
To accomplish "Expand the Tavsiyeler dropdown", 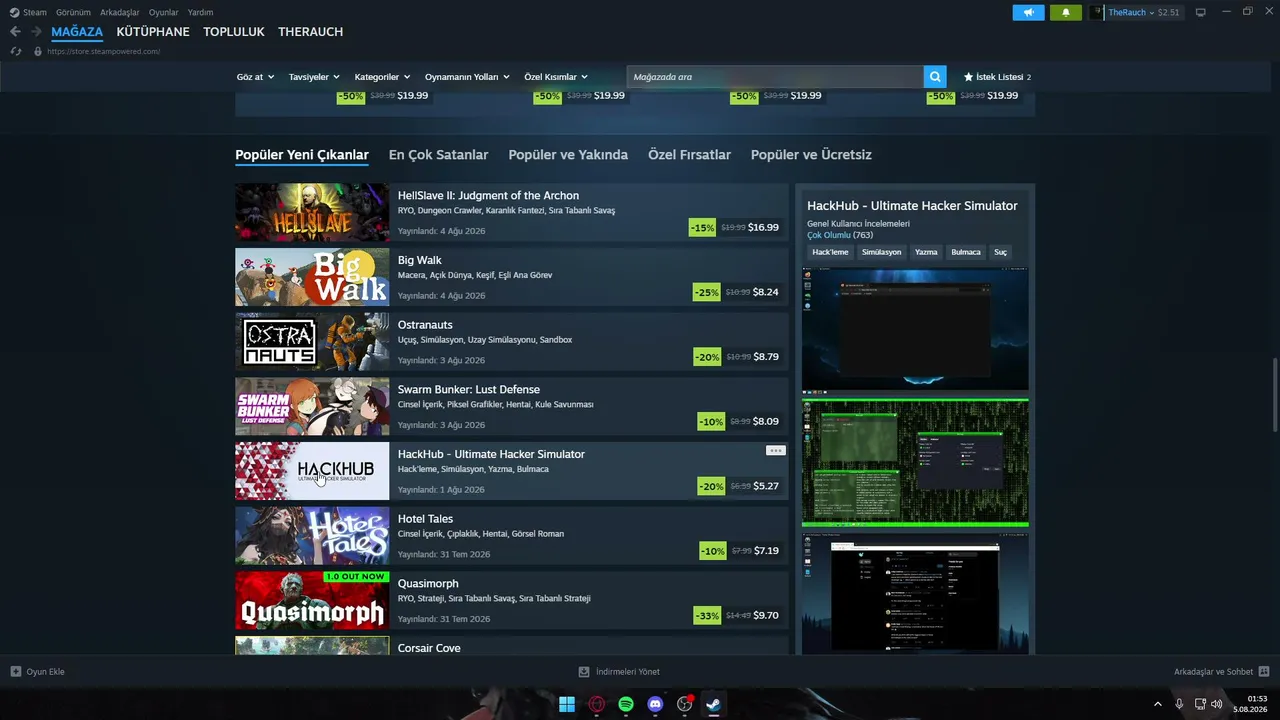I will 314,77.
